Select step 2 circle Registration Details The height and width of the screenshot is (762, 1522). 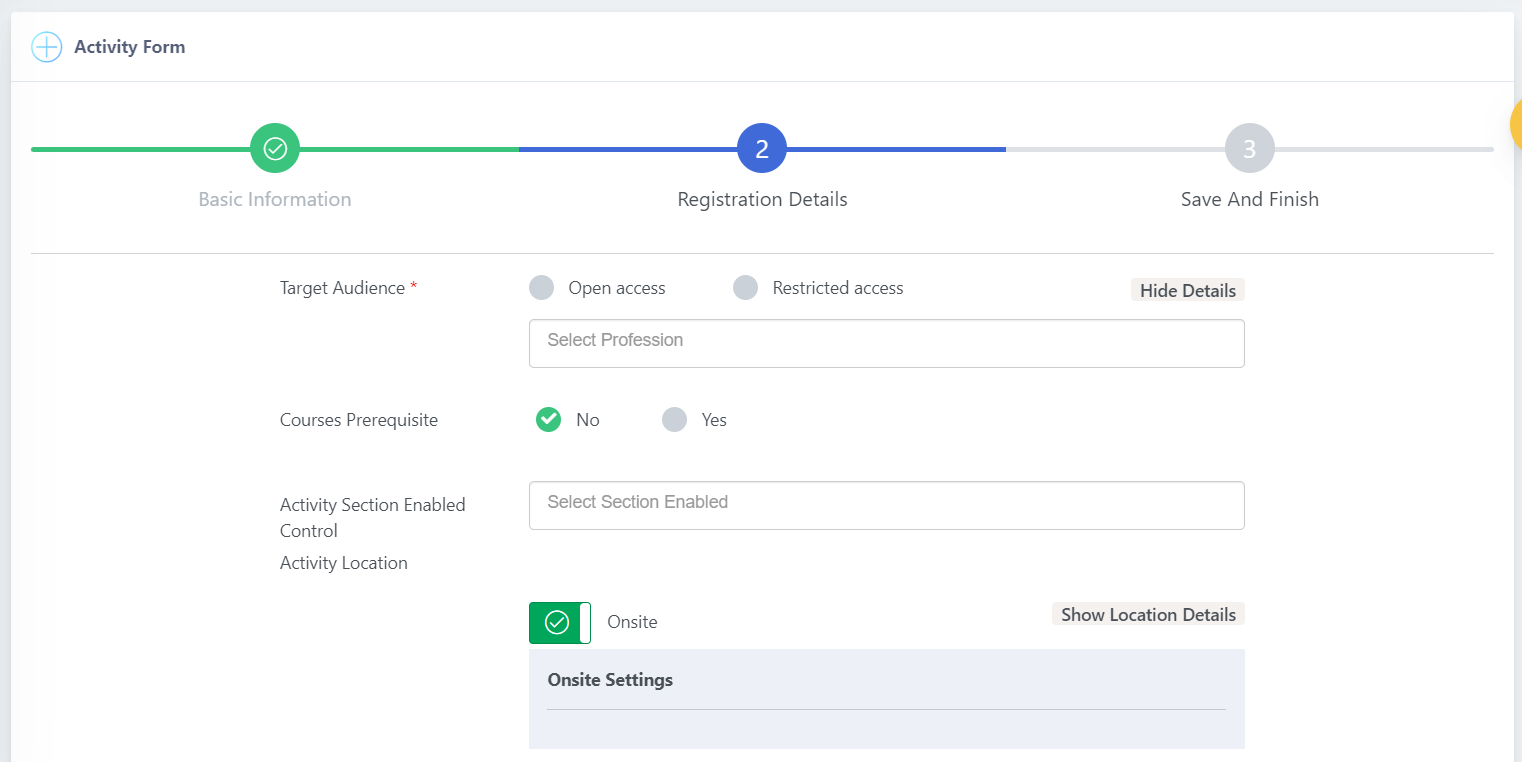click(x=762, y=148)
